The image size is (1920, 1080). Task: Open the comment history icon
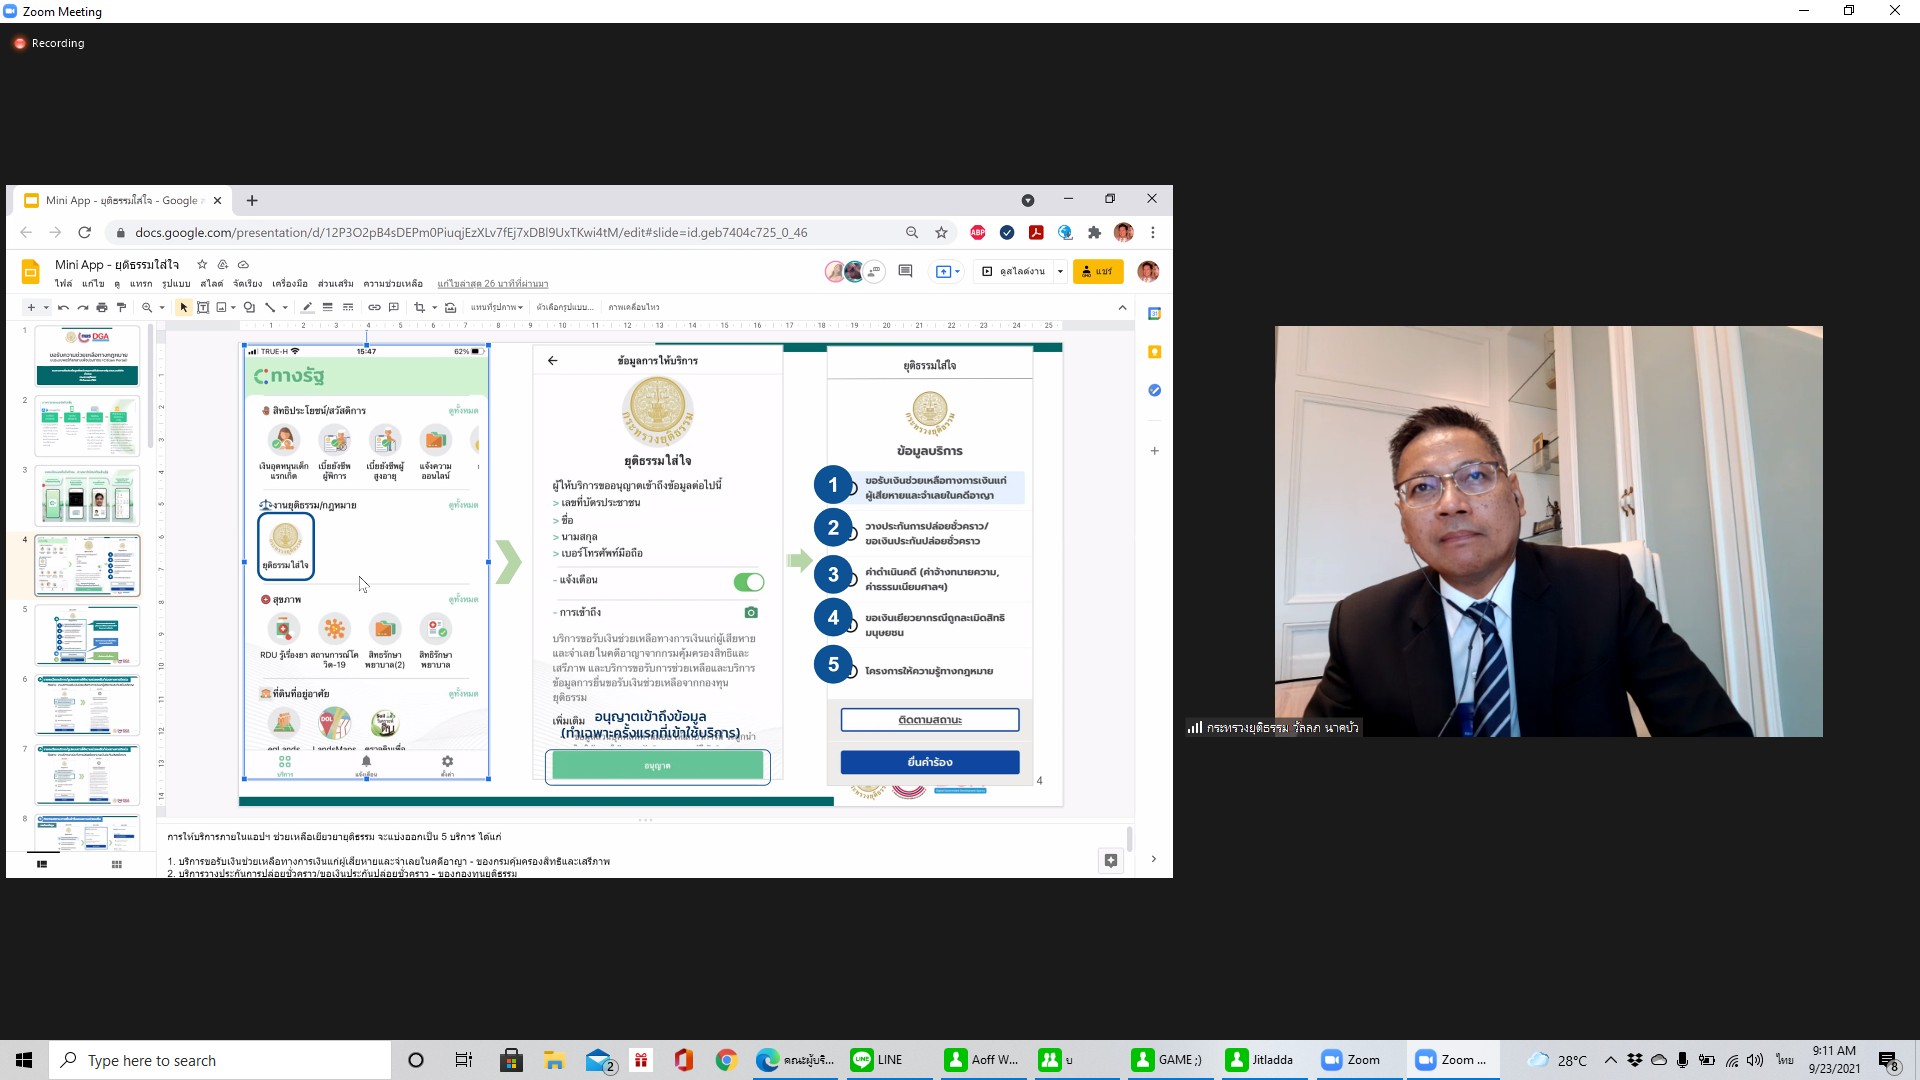(905, 271)
